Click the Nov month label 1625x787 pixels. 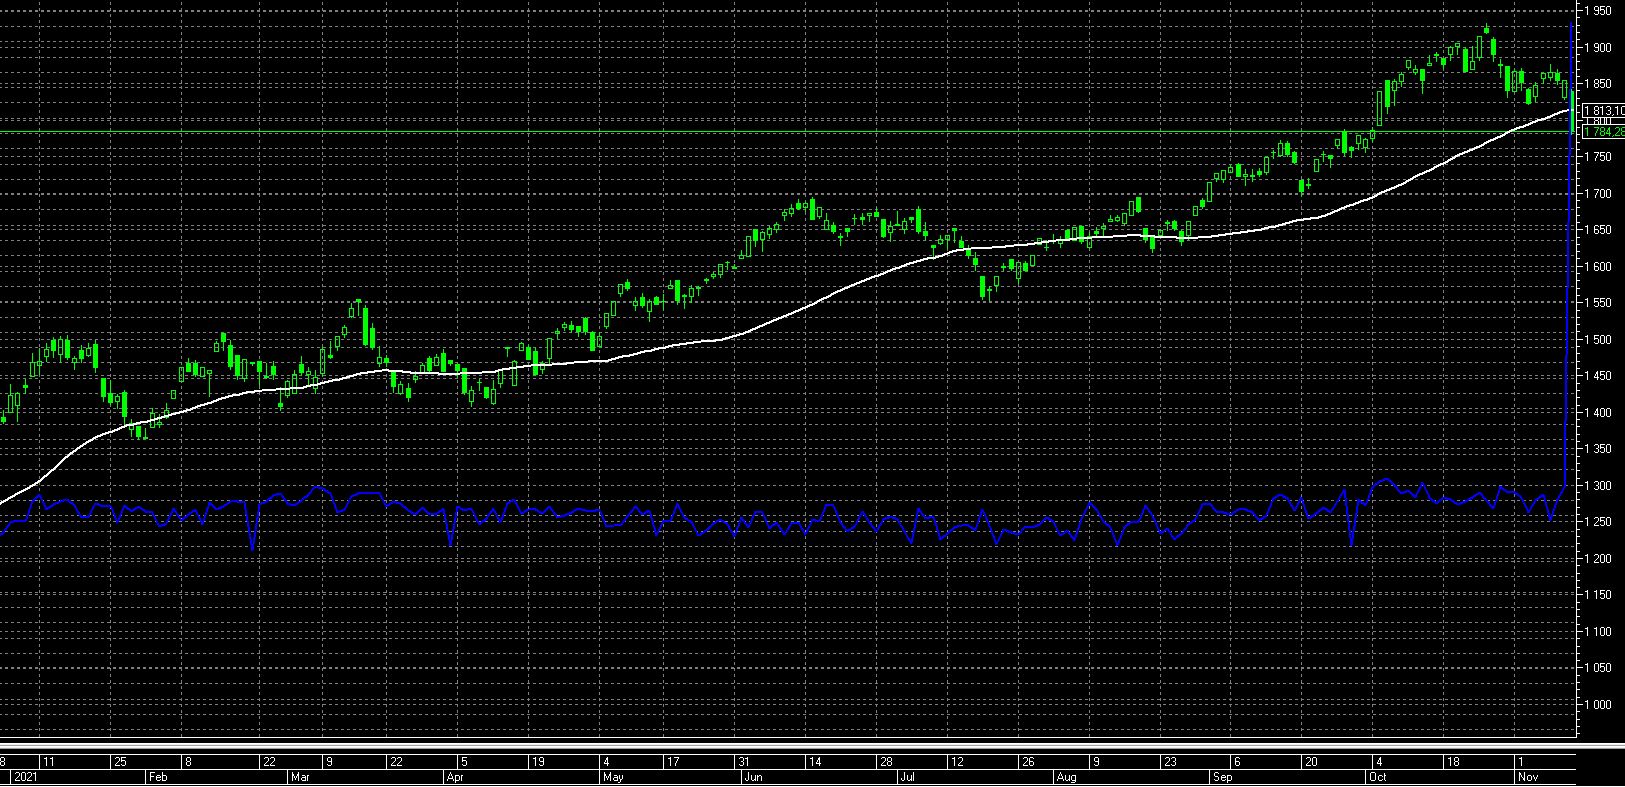click(x=1528, y=776)
